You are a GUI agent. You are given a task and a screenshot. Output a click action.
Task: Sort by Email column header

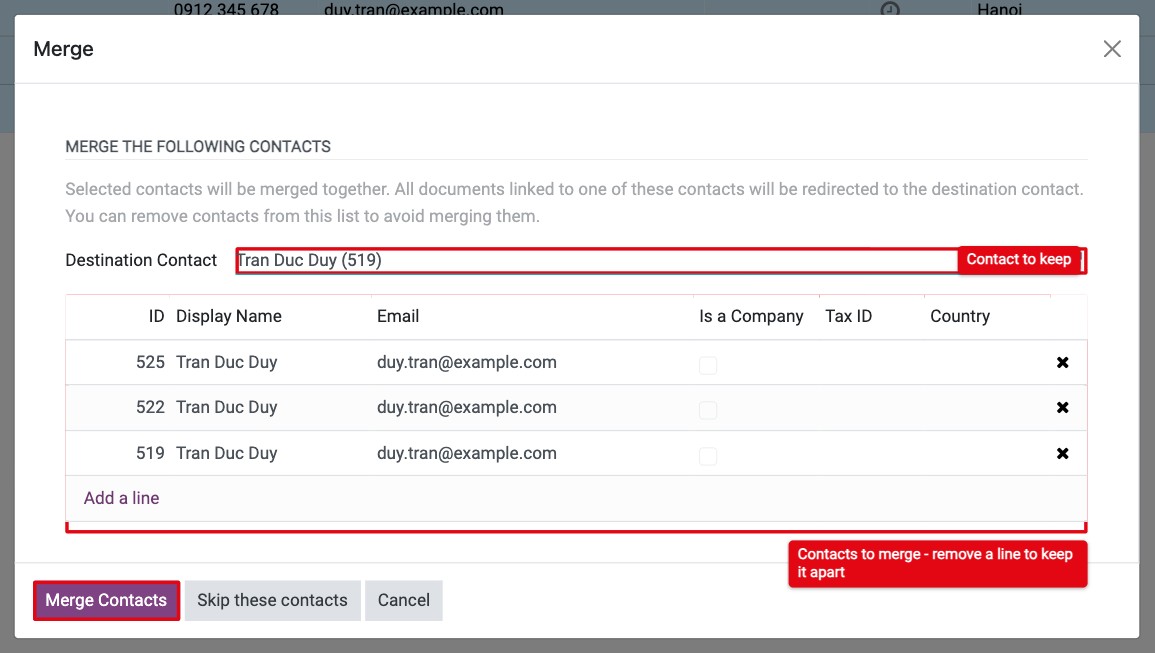click(398, 316)
